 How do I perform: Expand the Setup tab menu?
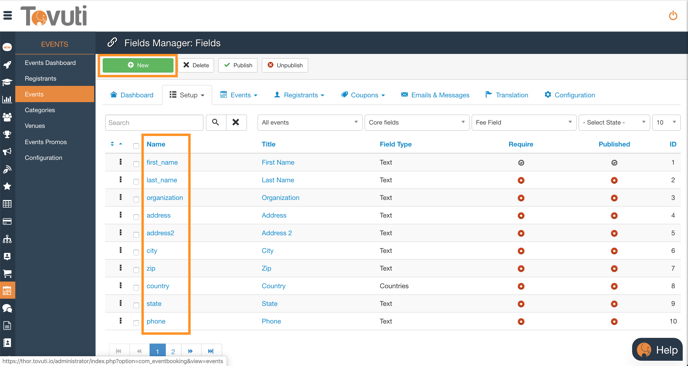point(187,95)
